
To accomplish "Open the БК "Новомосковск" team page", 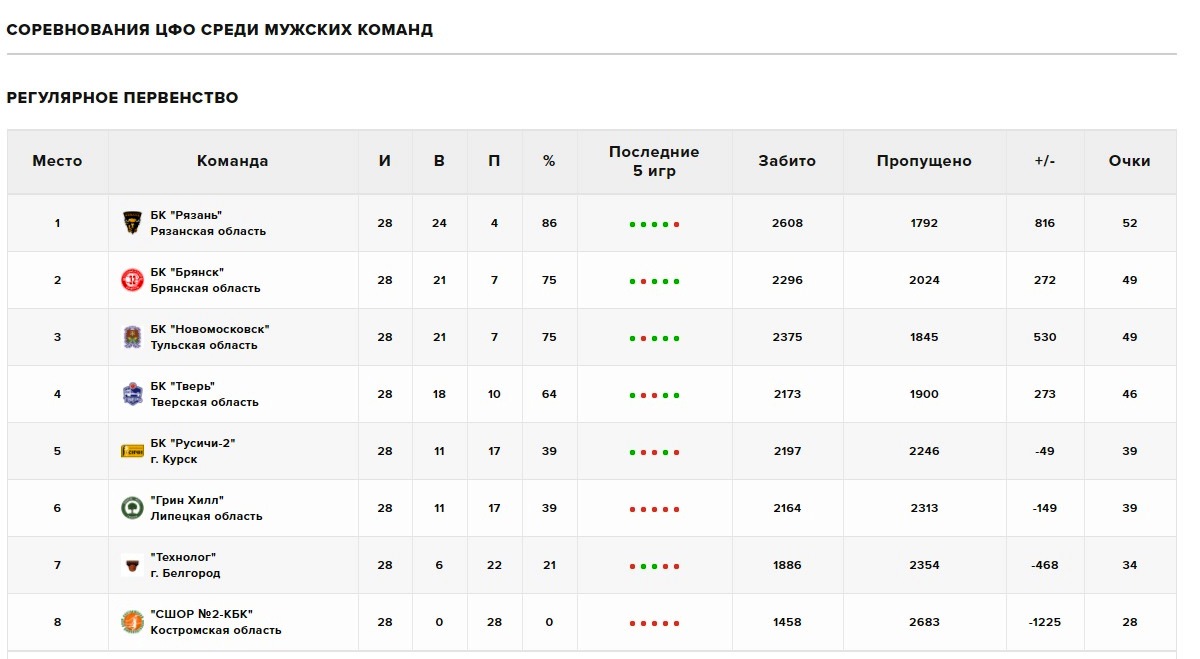I will [x=210, y=329].
